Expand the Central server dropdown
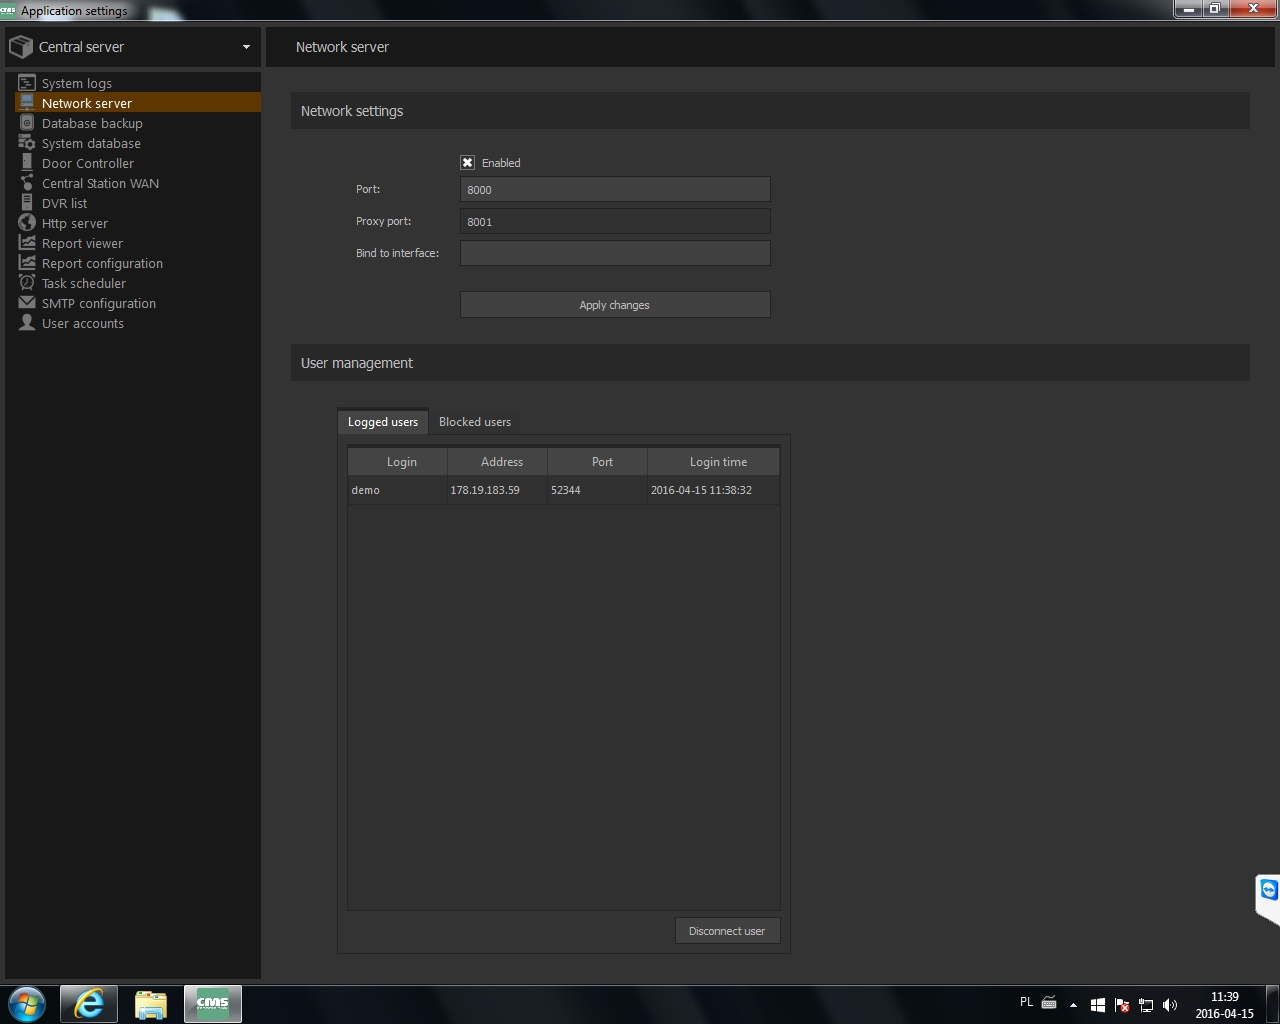The image size is (1280, 1024). click(246, 47)
